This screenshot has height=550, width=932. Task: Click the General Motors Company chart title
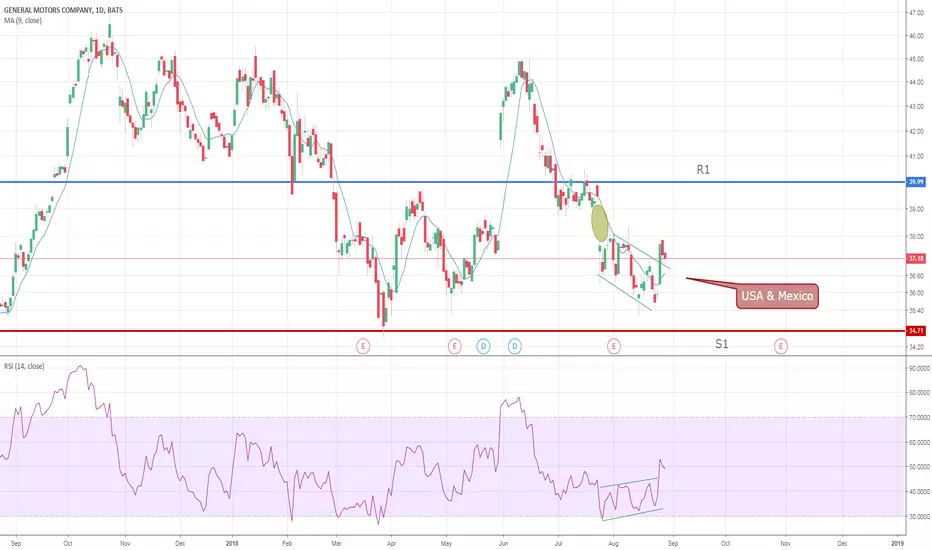point(63,10)
